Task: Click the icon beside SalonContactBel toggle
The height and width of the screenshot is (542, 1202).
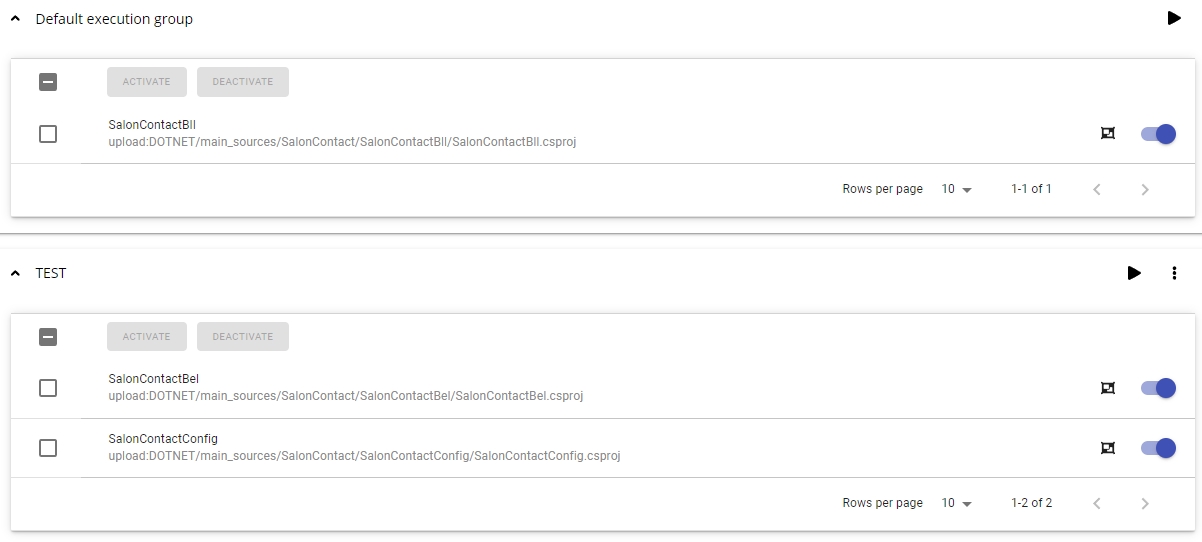Action: click(x=1107, y=388)
